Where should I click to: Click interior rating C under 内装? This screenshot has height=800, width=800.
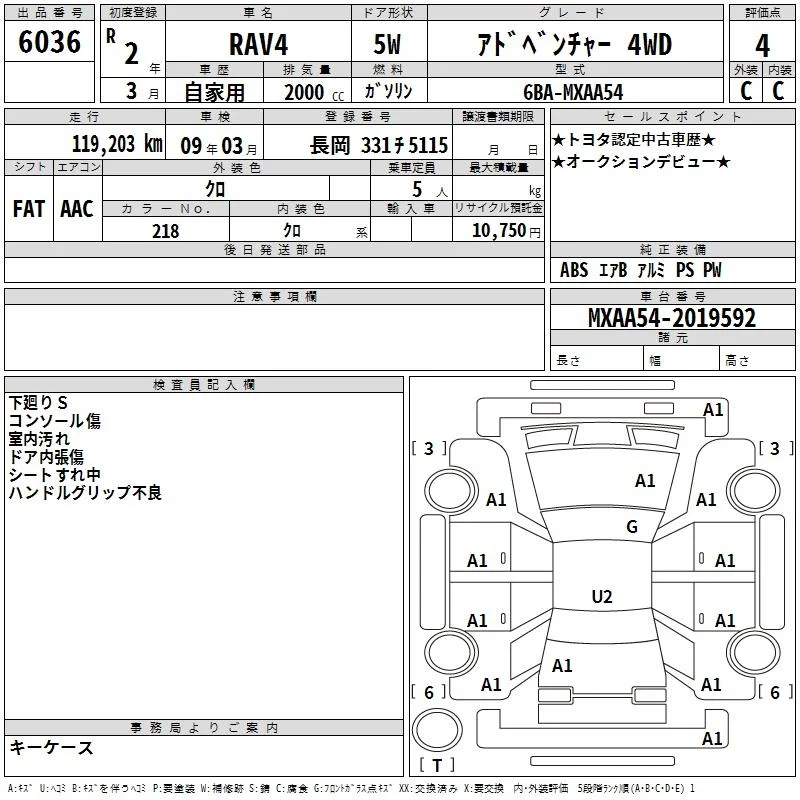pos(778,91)
